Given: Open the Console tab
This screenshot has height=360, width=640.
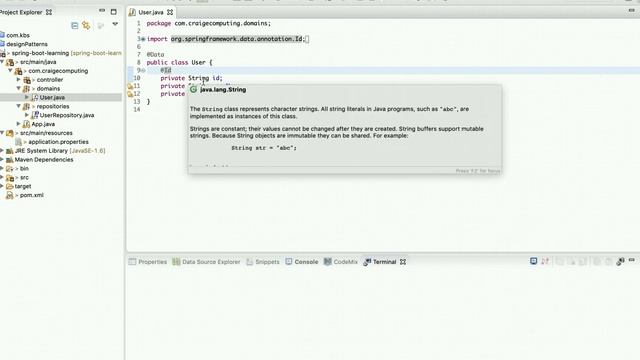Looking at the screenshot, I should 302,262.
